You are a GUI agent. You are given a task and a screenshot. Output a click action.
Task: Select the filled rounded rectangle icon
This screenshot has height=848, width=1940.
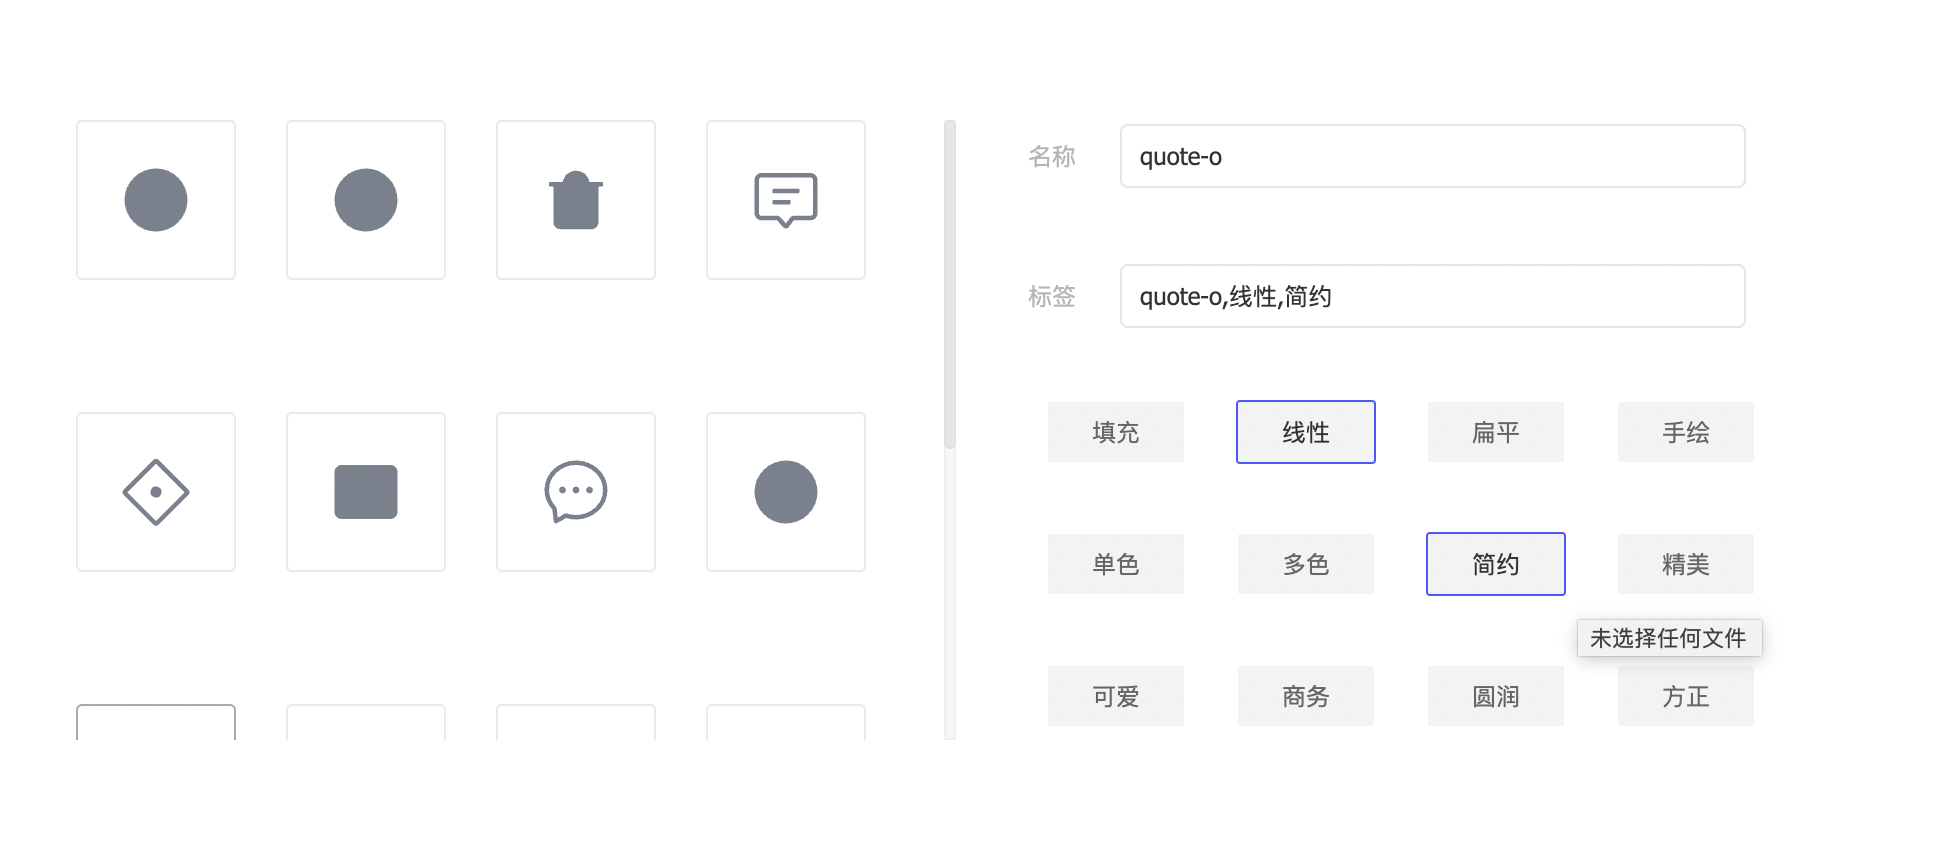tap(366, 492)
